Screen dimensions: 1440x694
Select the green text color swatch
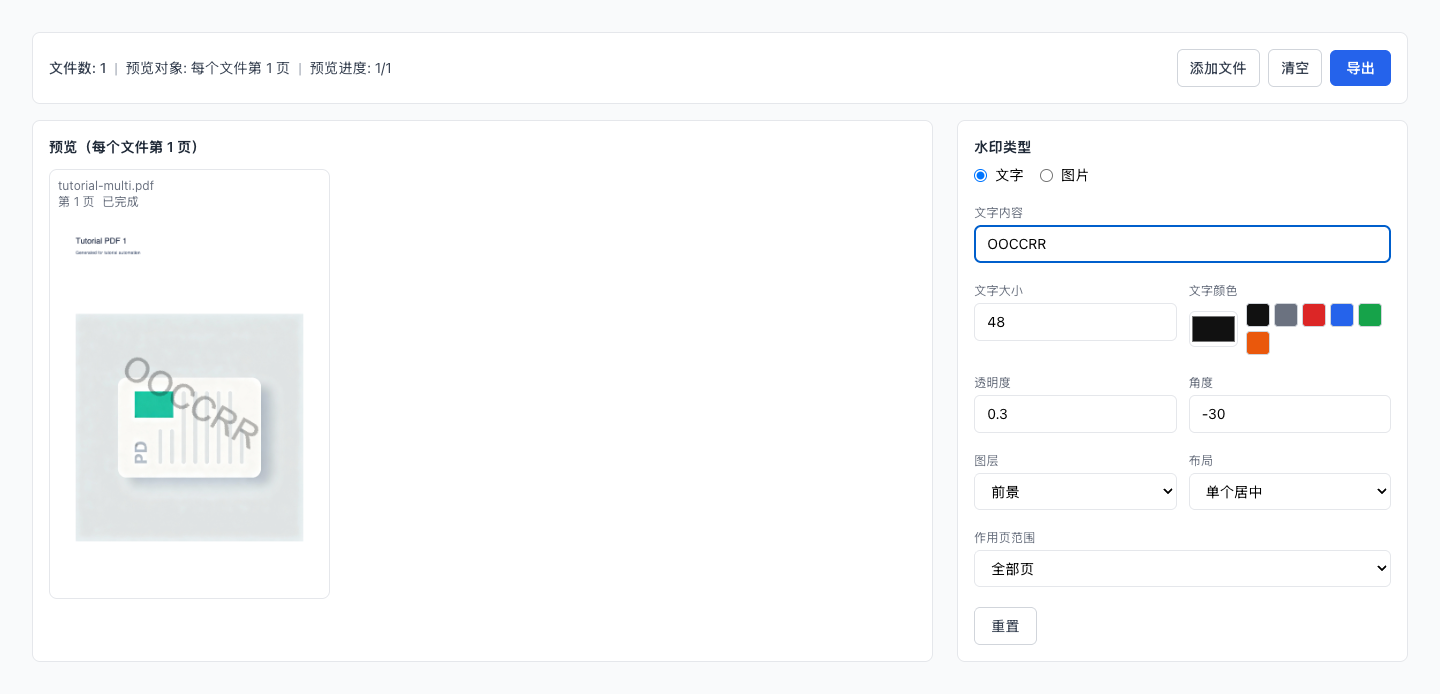pyautogui.click(x=1369, y=314)
